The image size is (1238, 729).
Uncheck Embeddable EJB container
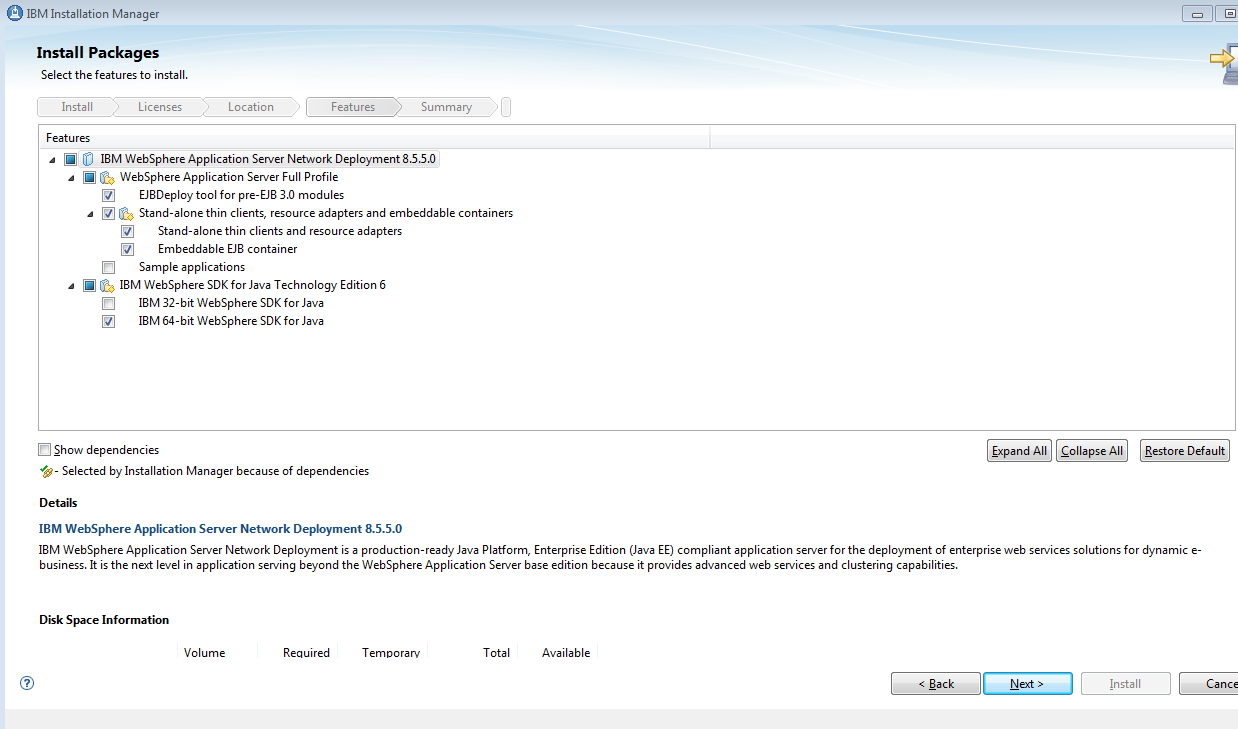[127, 249]
